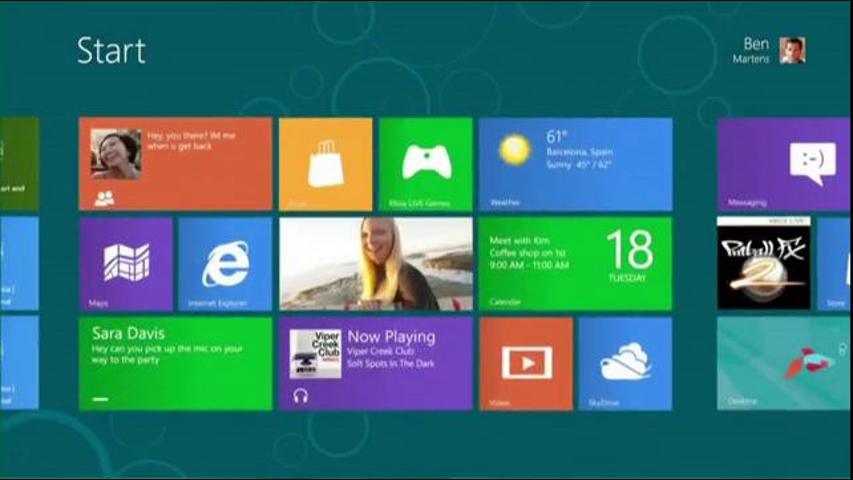This screenshot has width=853, height=480.
Task: Click Ben Martens user avatar
Action: [792, 51]
